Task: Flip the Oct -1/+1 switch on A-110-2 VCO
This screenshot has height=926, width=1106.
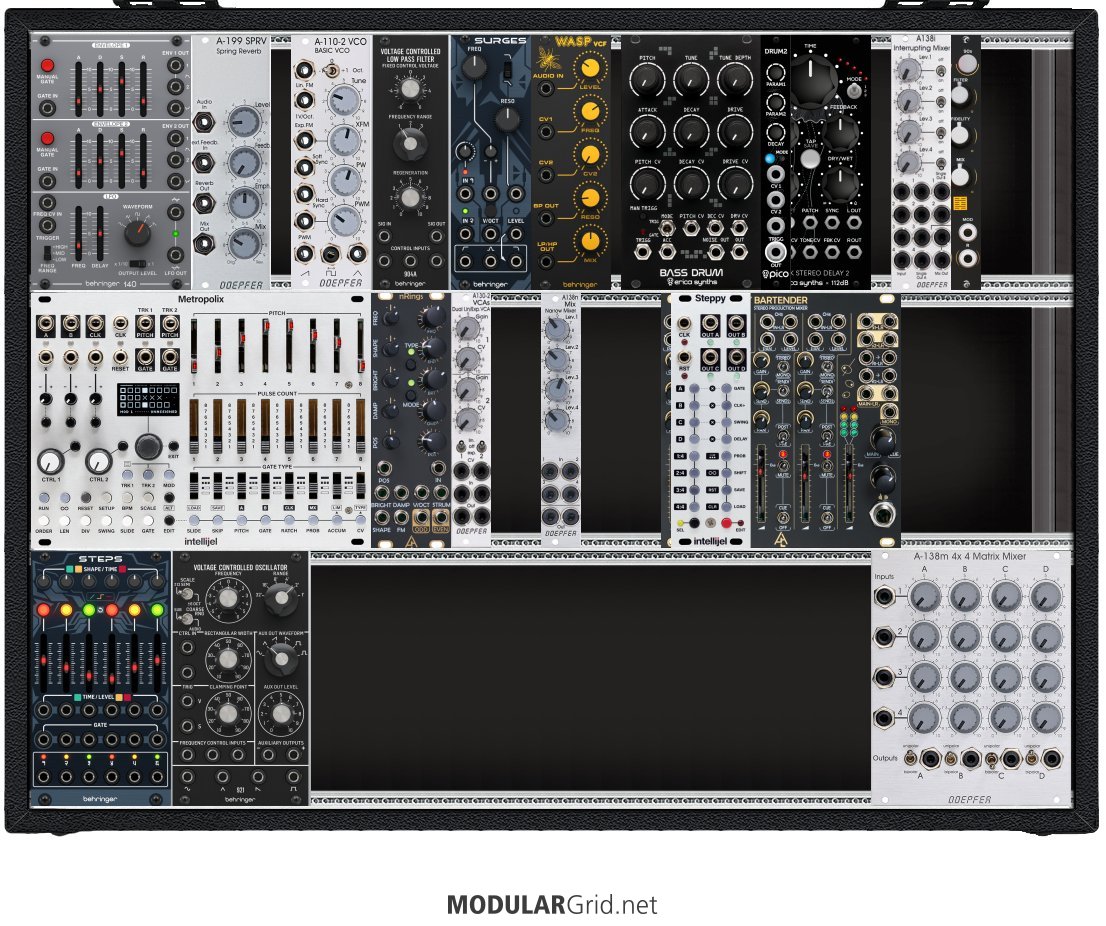Action: (330, 71)
